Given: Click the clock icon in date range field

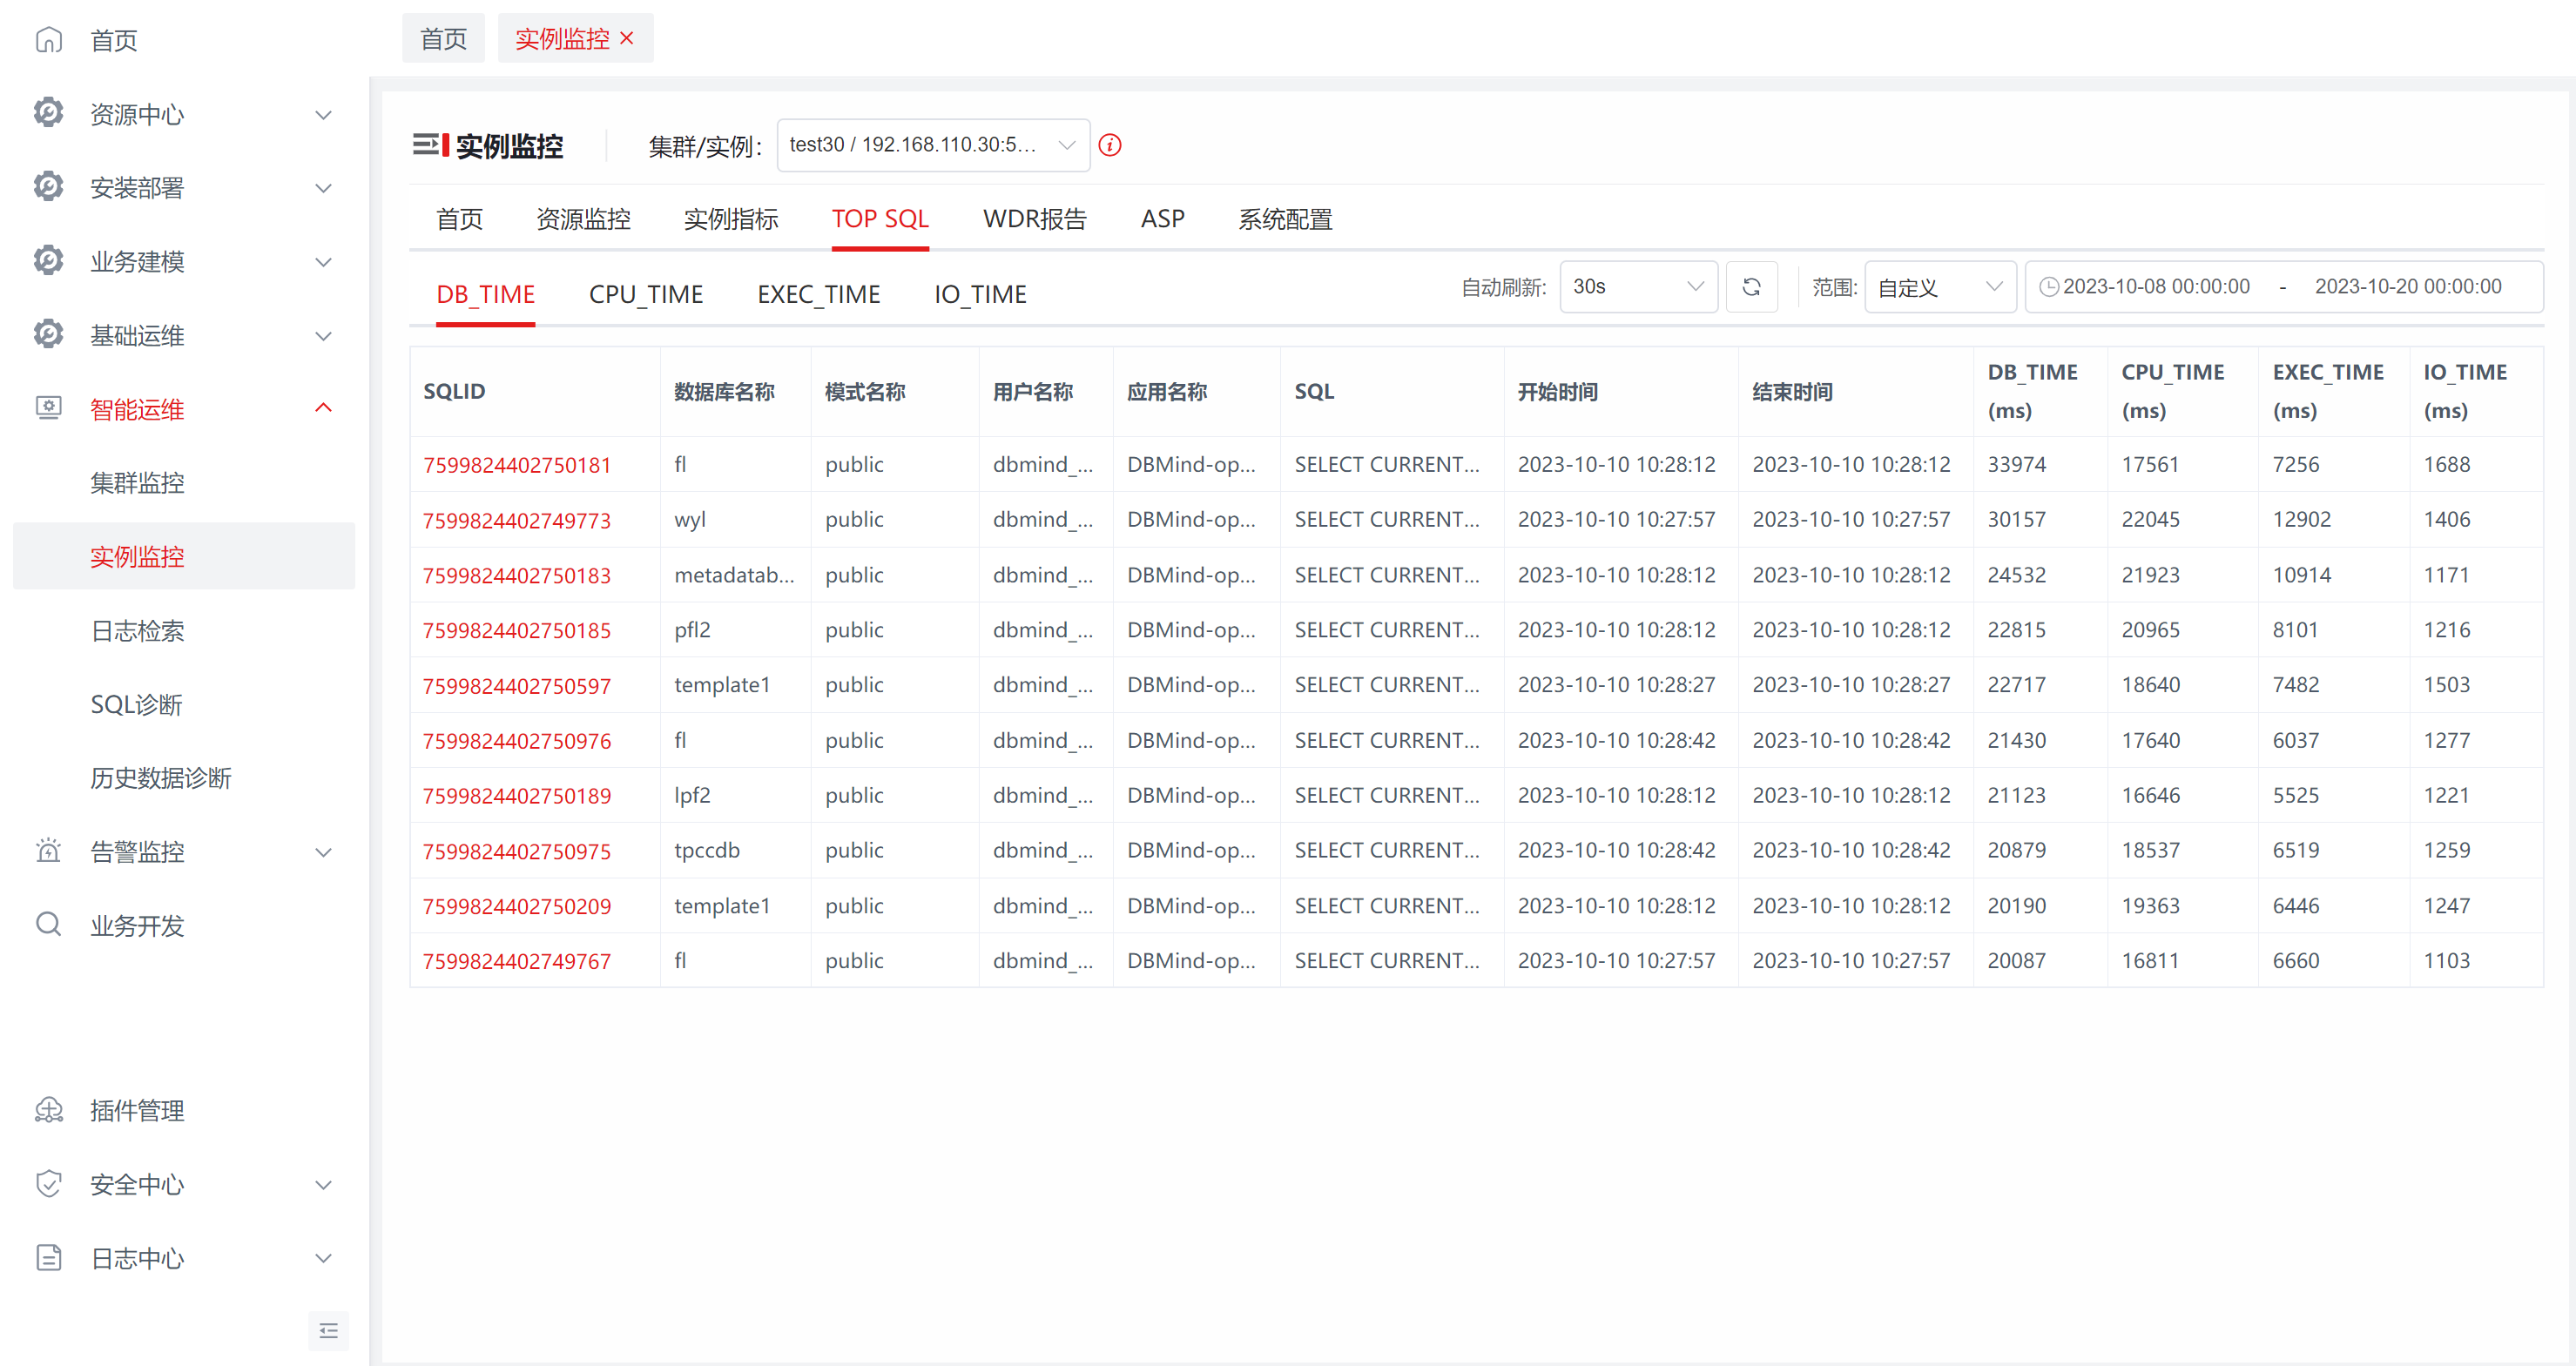Looking at the screenshot, I should [x=2049, y=287].
